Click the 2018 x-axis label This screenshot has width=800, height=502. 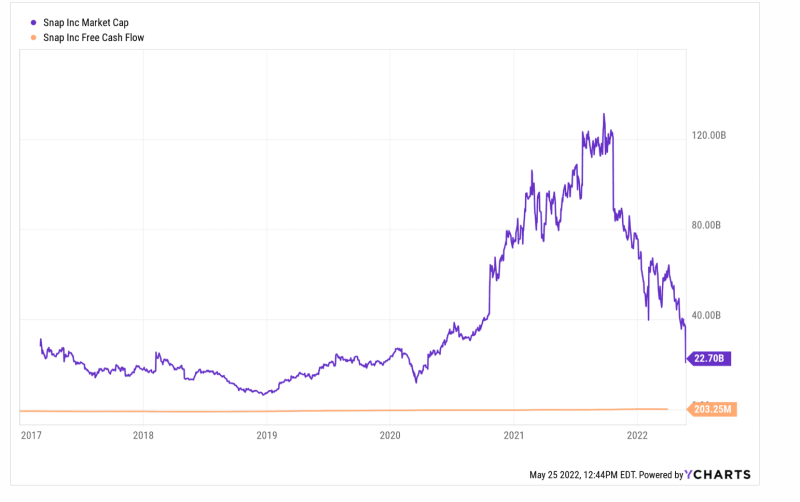(143, 435)
